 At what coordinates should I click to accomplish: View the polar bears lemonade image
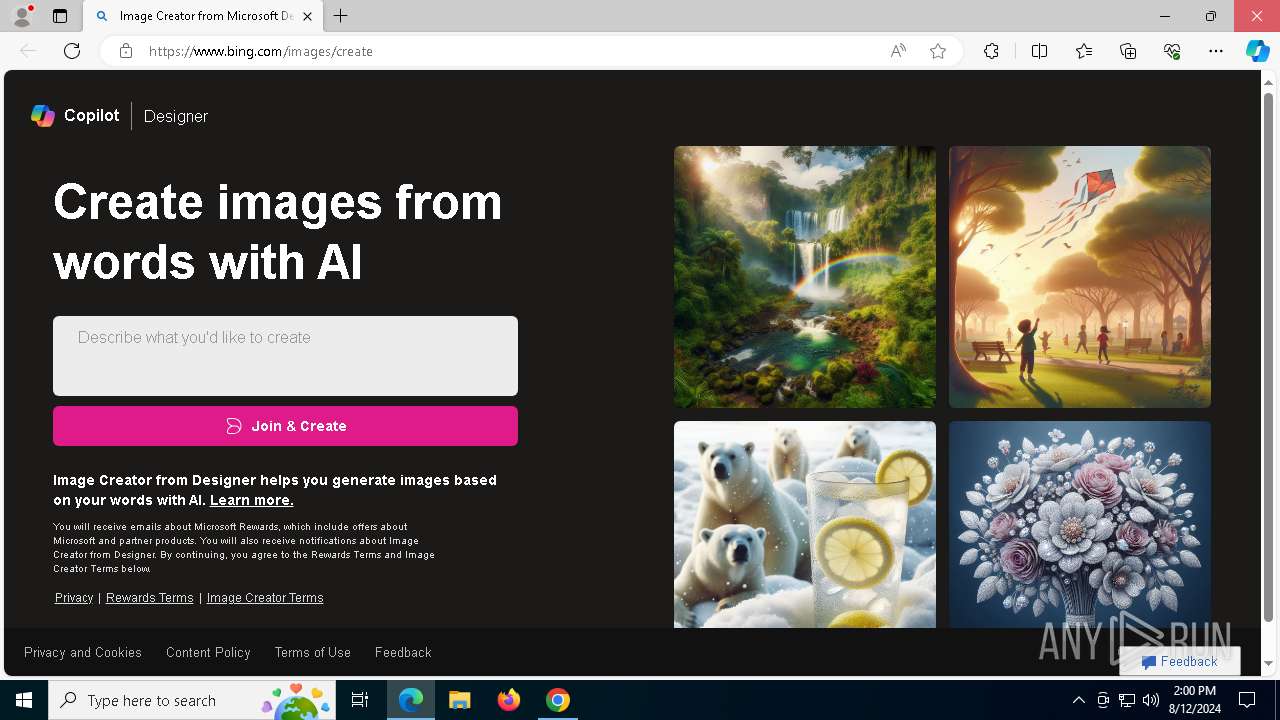pos(805,524)
